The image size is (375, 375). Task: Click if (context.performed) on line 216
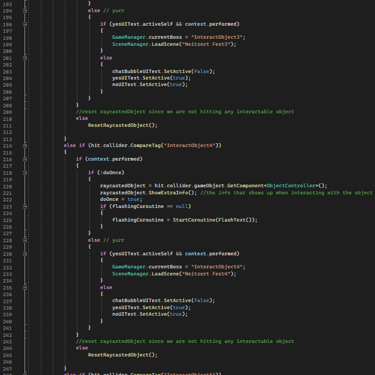(109, 159)
